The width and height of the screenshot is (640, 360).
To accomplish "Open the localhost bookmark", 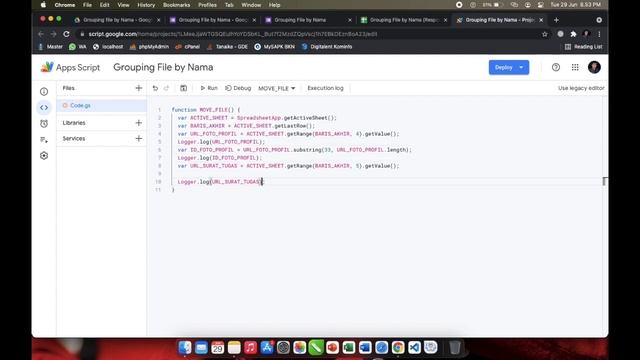I will [108, 47].
